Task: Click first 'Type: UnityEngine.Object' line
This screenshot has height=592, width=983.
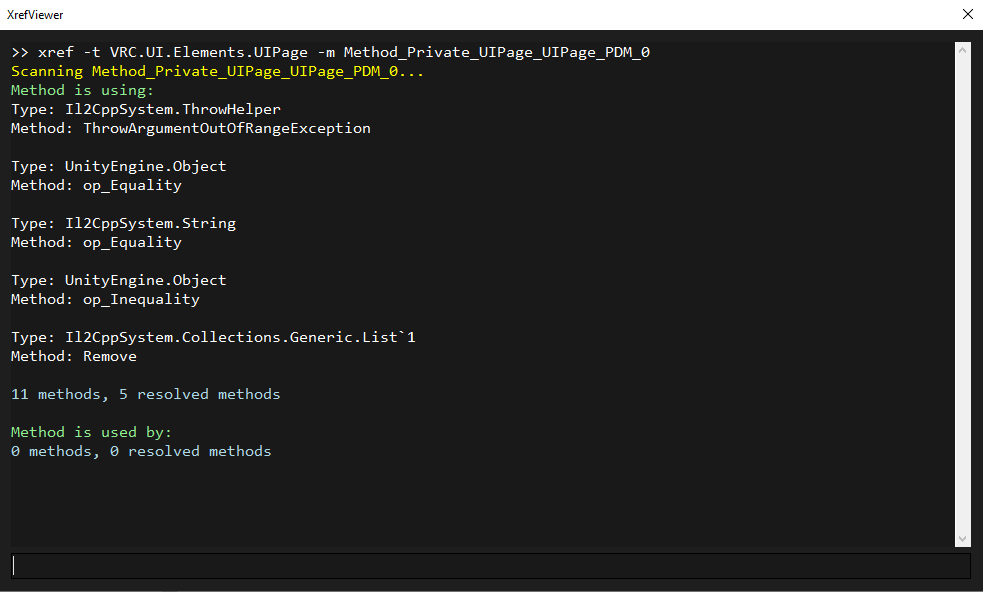Action: pos(118,166)
